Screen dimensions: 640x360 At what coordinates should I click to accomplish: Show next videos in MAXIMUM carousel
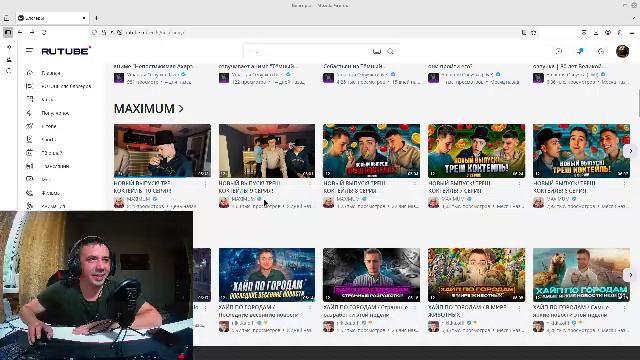[x=631, y=151]
